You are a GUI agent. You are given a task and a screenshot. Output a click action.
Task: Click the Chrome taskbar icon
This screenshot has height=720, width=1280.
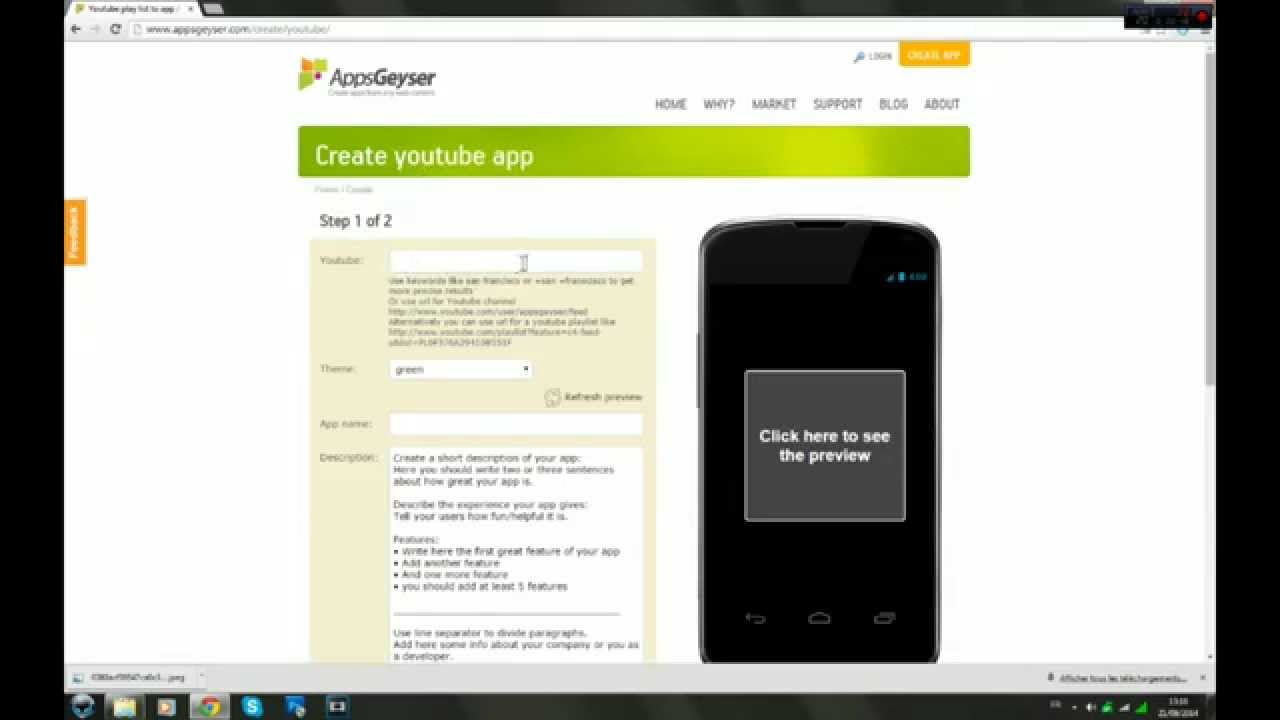[x=209, y=706]
